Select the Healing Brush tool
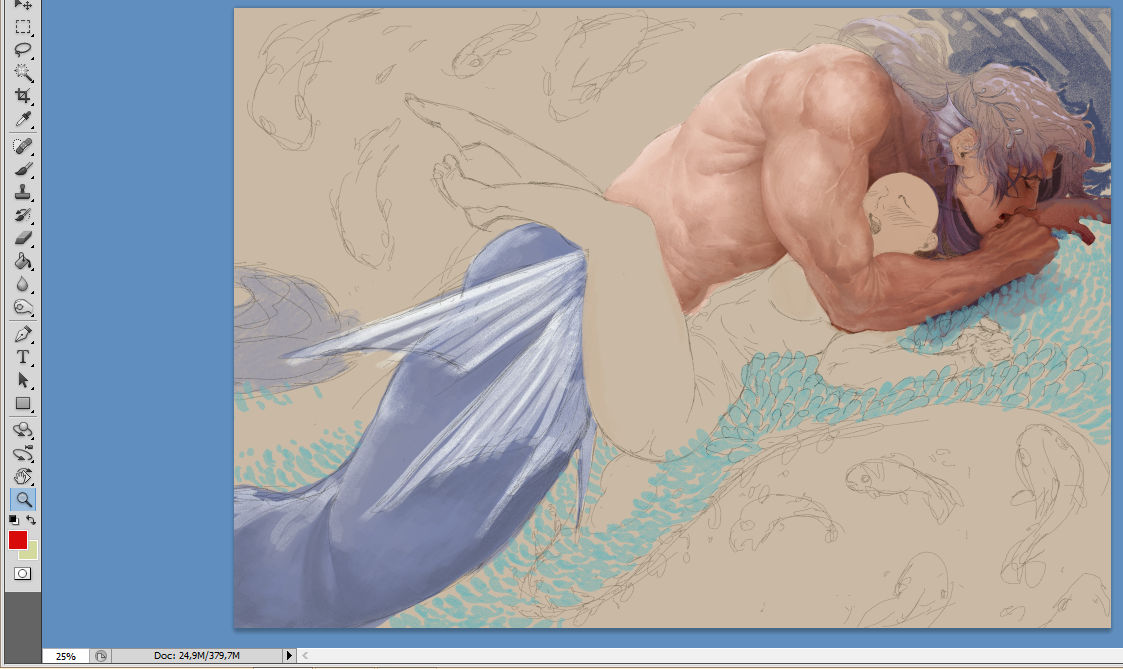This screenshot has width=1123, height=669. click(22, 147)
